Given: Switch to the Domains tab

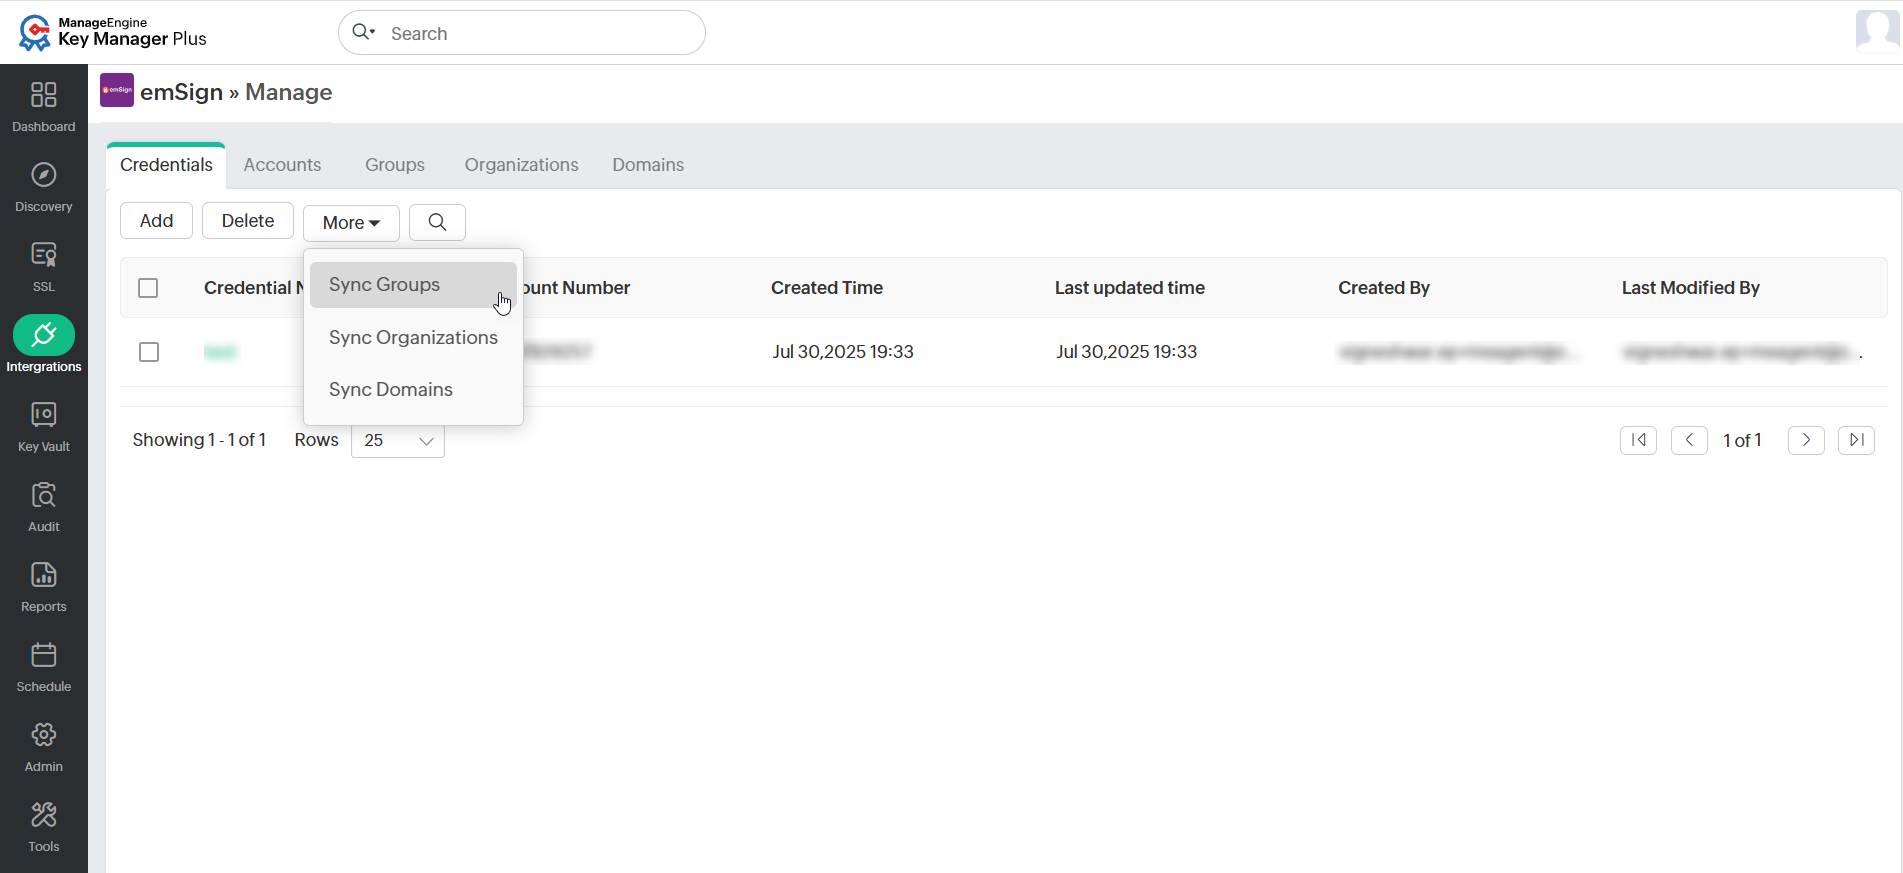Looking at the screenshot, I should (648, 165).
